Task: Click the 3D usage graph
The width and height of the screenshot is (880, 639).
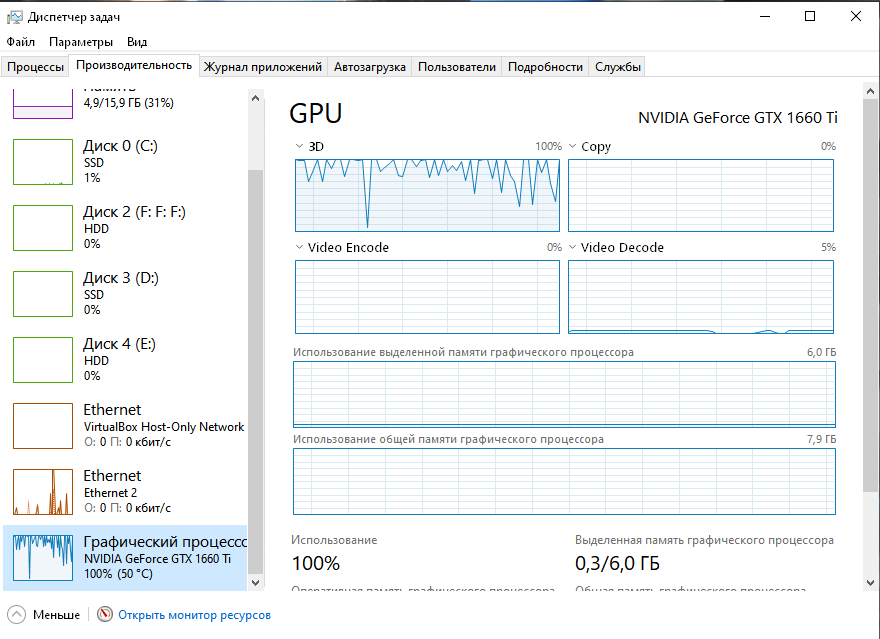Action: pos(427,195)
